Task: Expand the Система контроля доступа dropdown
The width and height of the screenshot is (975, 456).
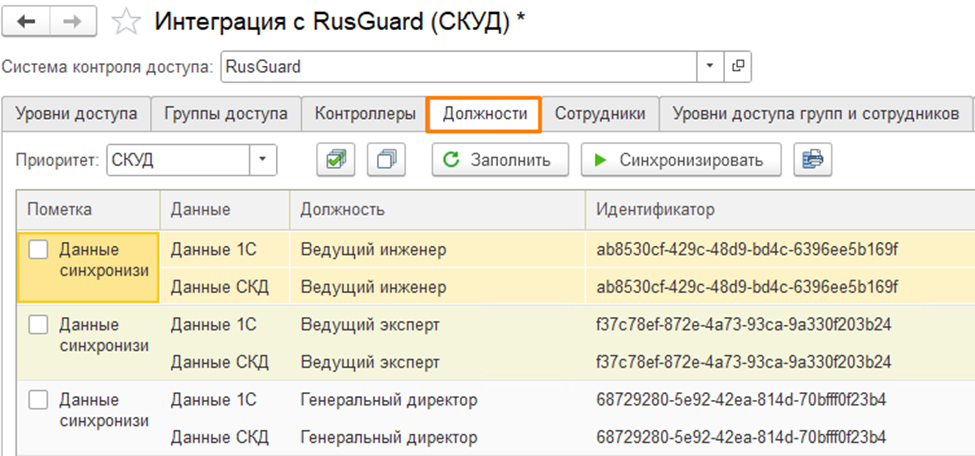Action: point(709,67)
